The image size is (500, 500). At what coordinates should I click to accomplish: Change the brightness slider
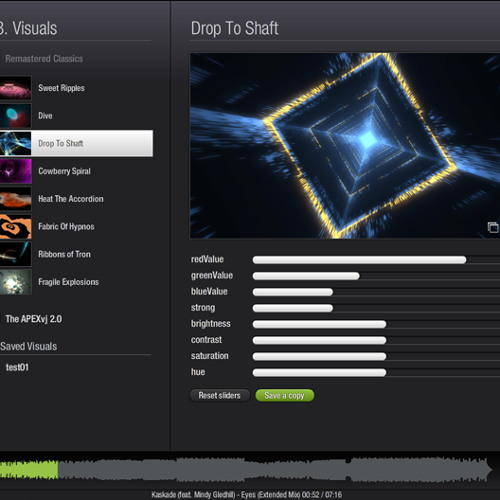pos(376,324)
